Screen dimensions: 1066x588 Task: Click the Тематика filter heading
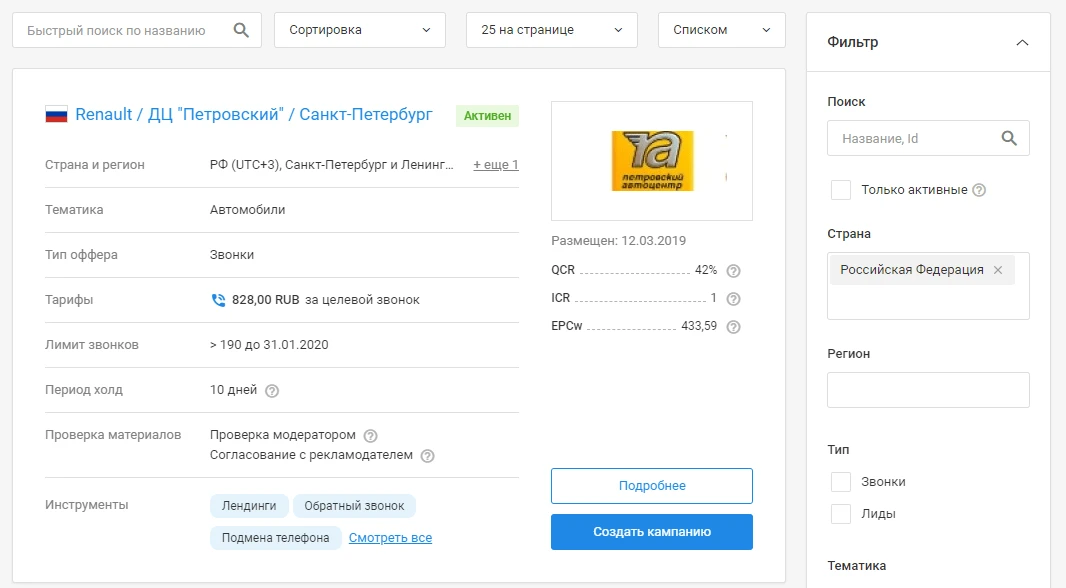click(857, 566)
